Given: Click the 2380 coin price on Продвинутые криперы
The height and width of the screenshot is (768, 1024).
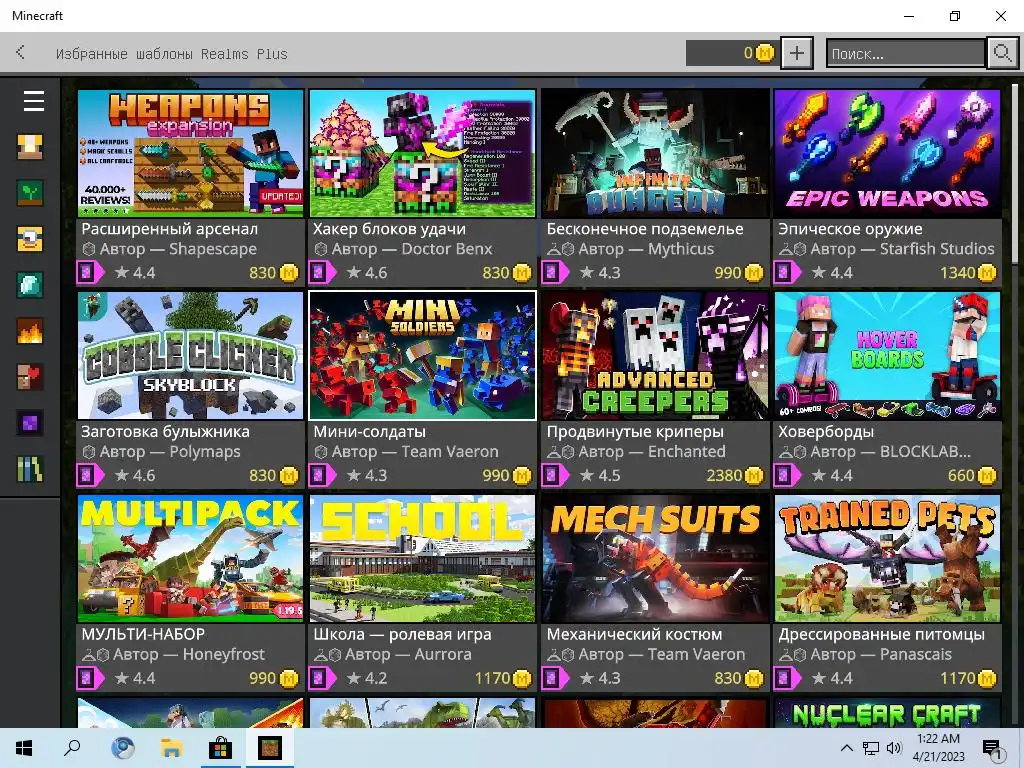Looking at the screenshot, I should click(x=735, y=475).
